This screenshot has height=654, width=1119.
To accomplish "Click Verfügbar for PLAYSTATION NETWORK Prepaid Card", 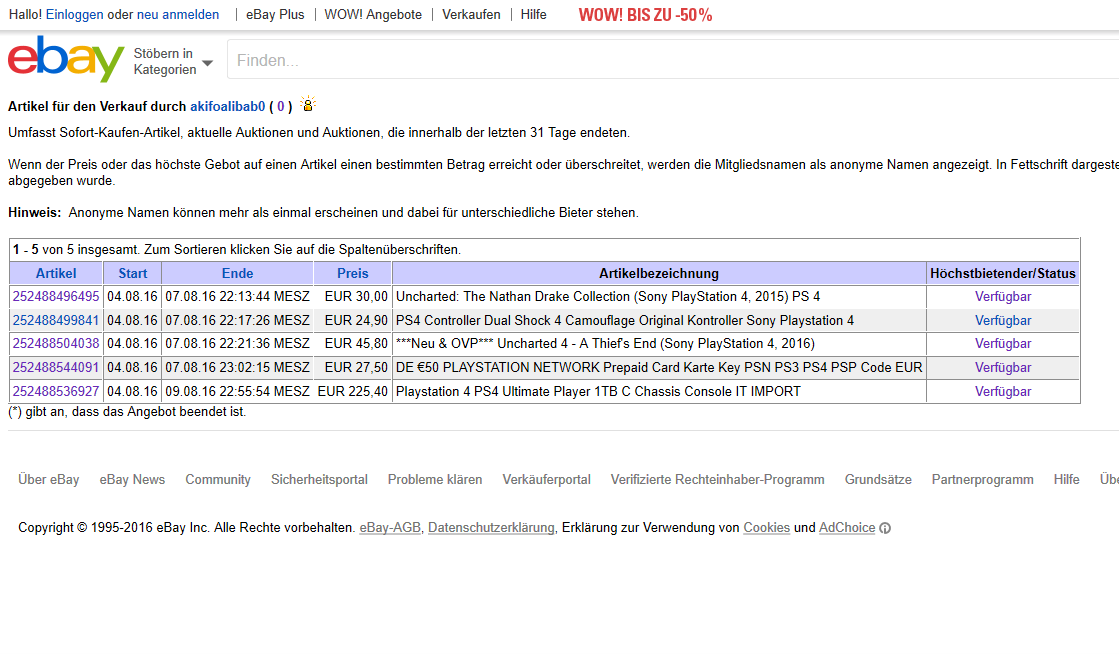I will [1003, 368].
